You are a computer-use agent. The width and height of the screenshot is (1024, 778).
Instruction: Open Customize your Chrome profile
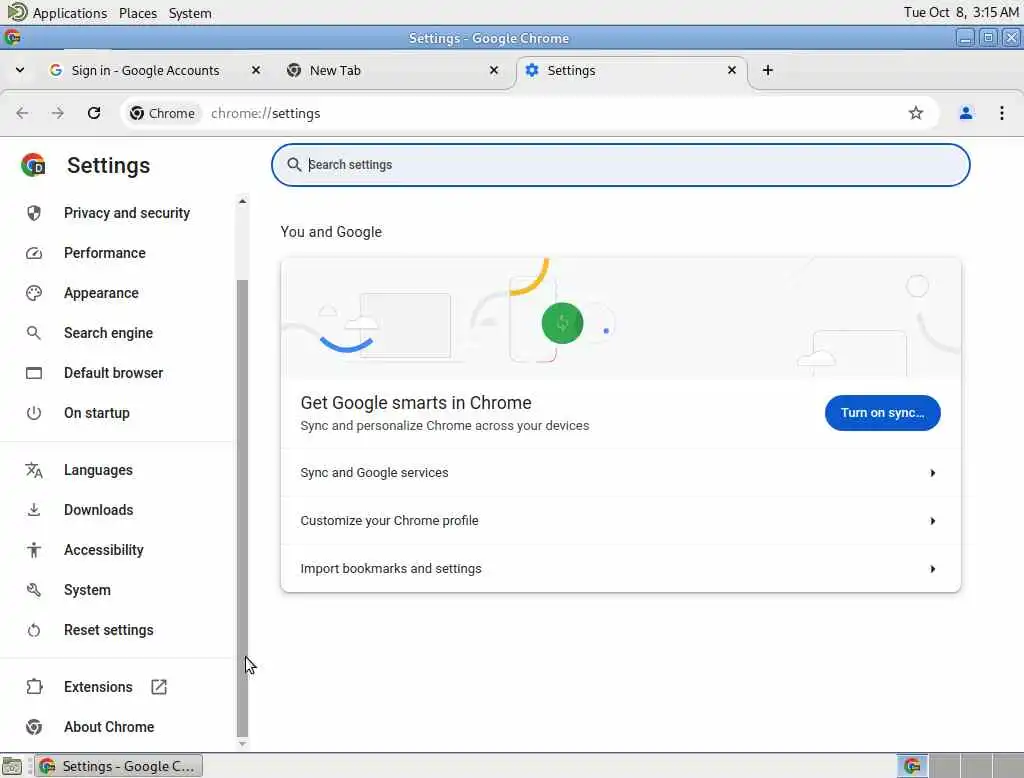(x=620, y=521)
